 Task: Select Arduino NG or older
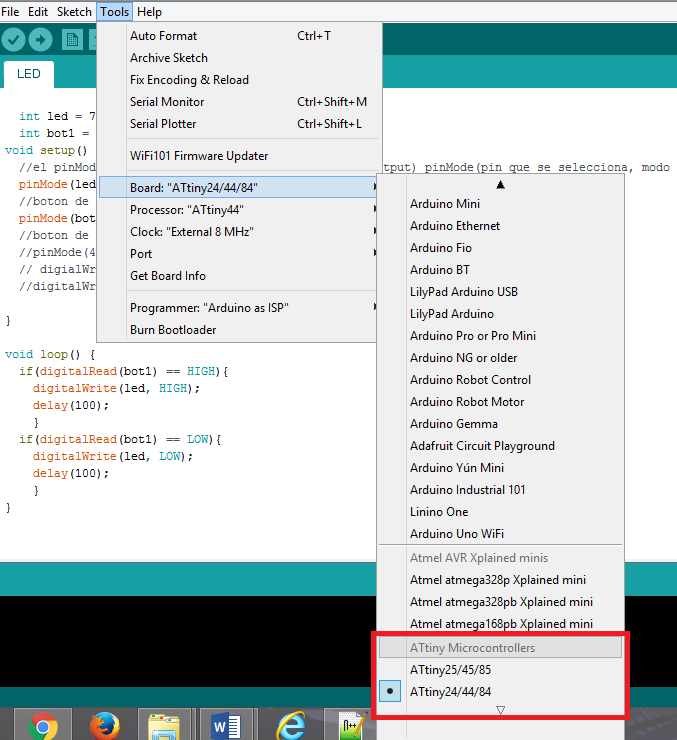(501, 358)
